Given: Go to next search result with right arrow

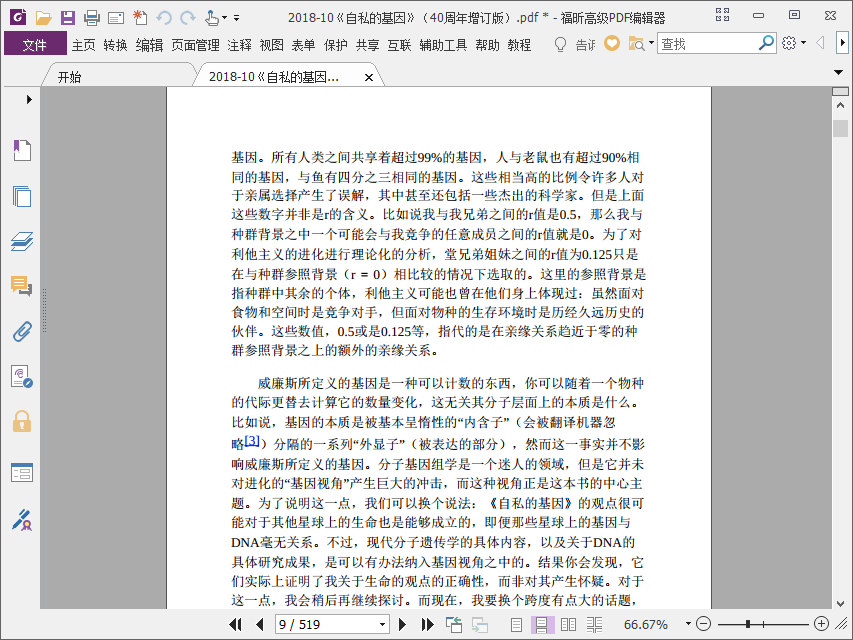Looking at the screenshot, I should (x=842, y=42).
